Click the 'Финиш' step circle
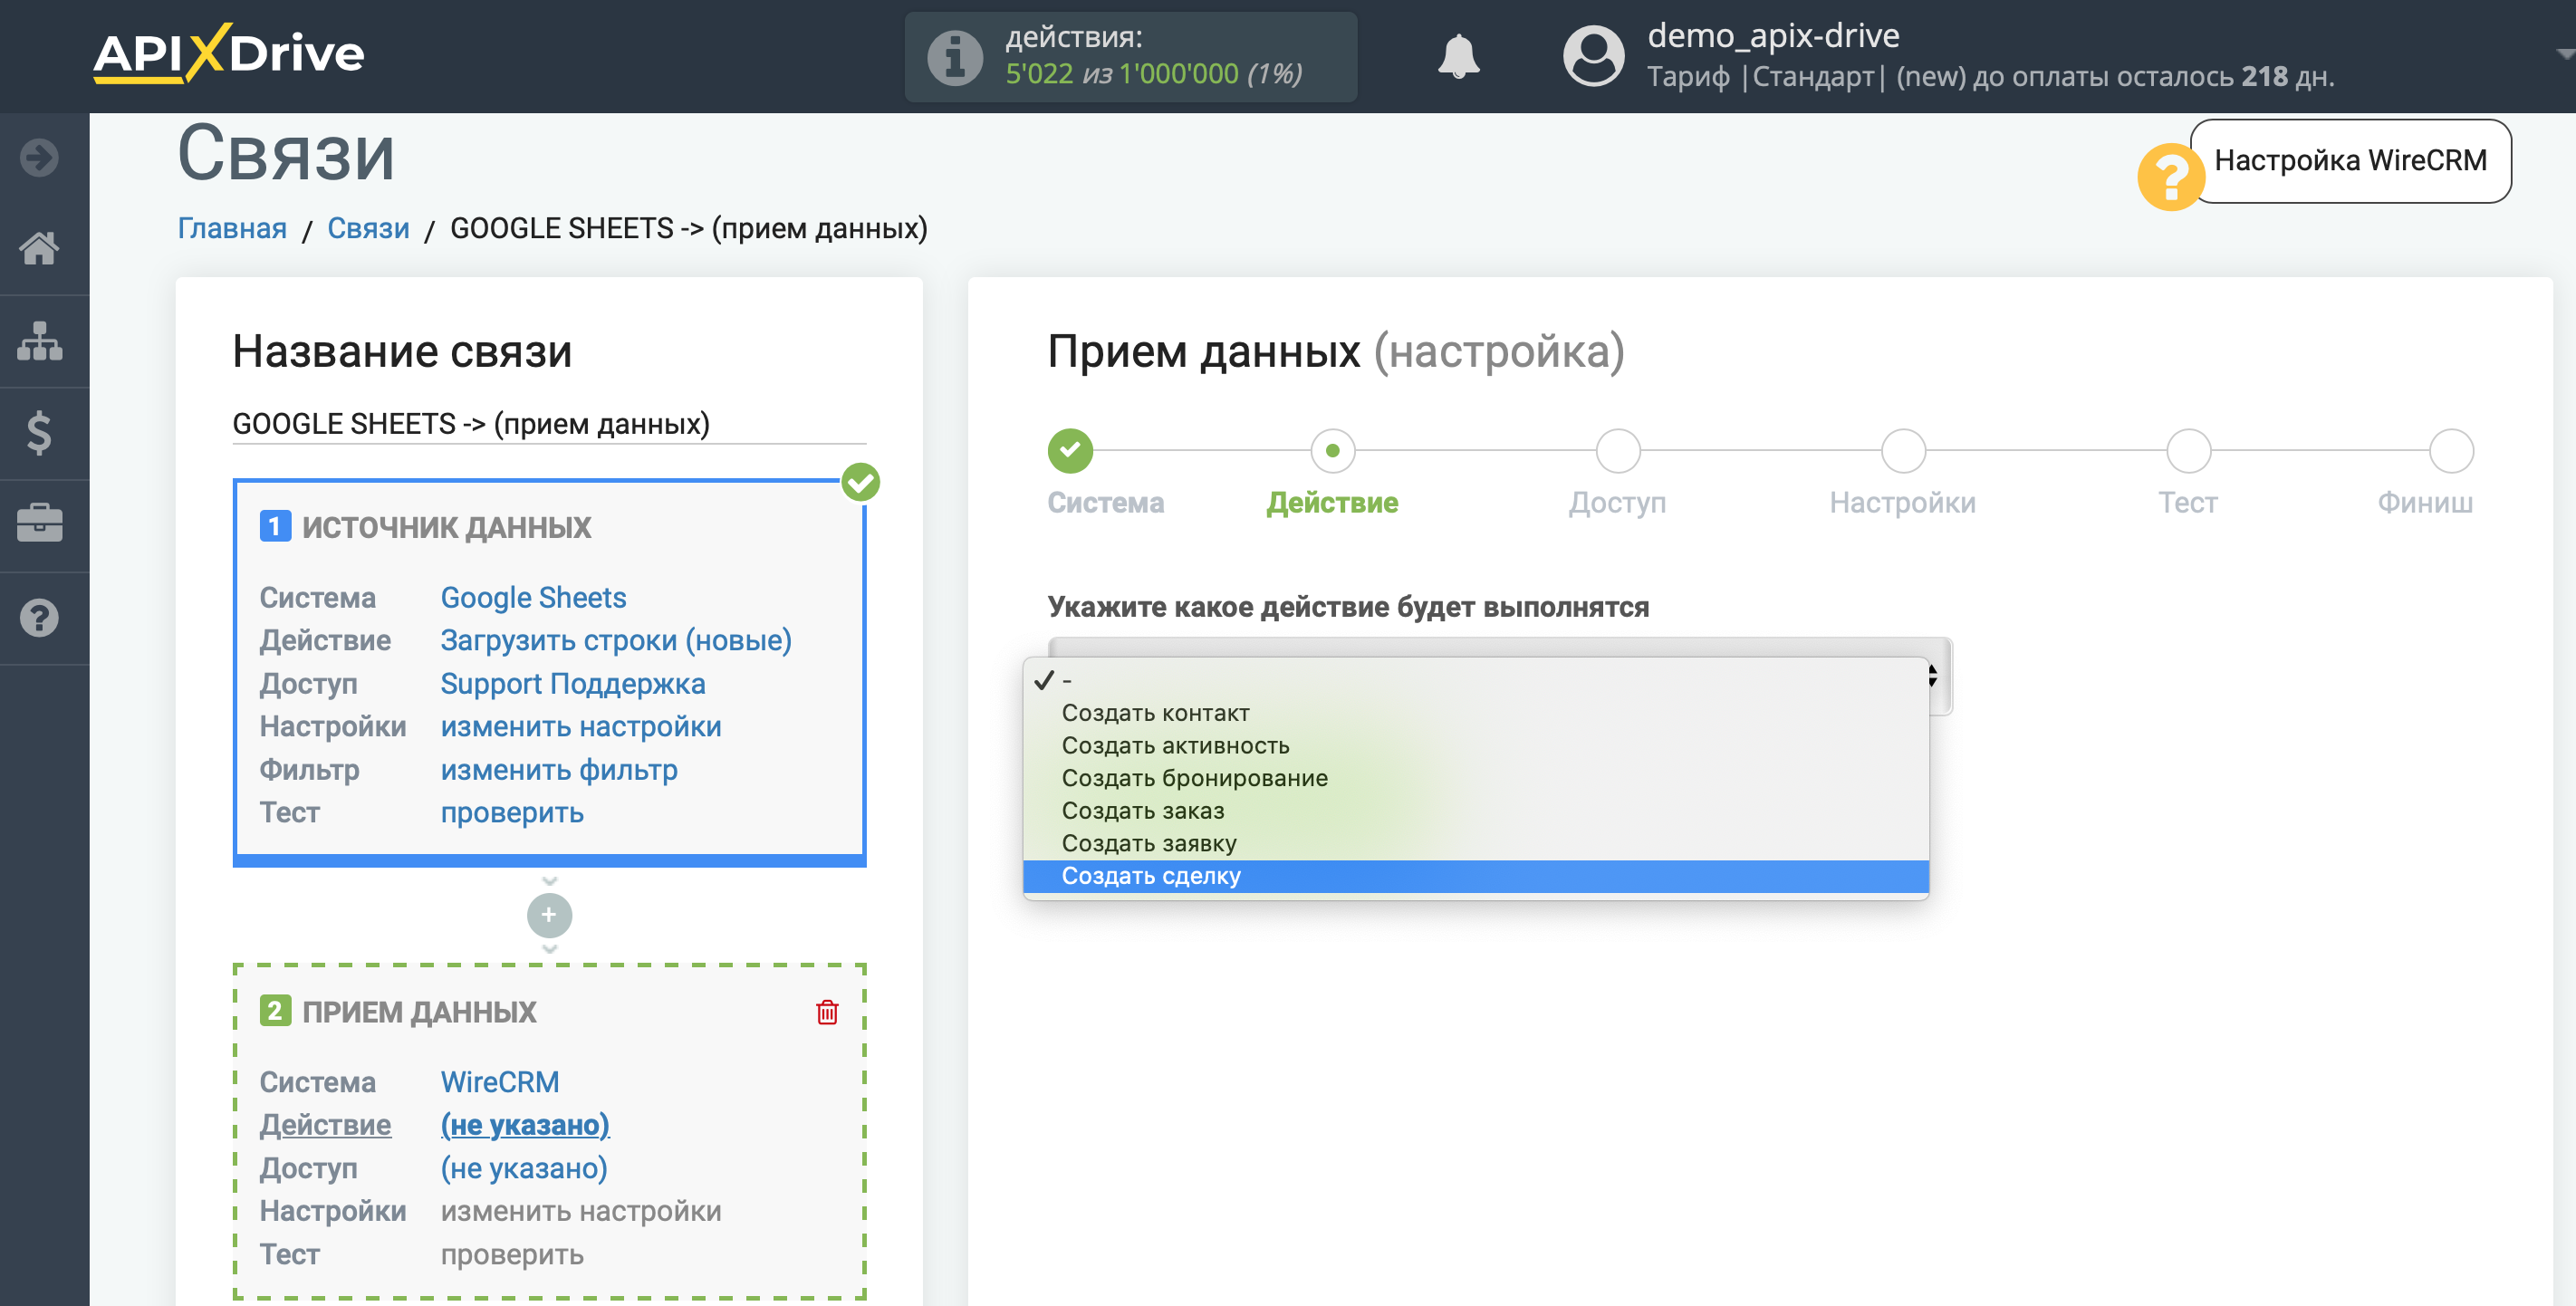The image size is (2576, 1306). tap(2451, 450)
